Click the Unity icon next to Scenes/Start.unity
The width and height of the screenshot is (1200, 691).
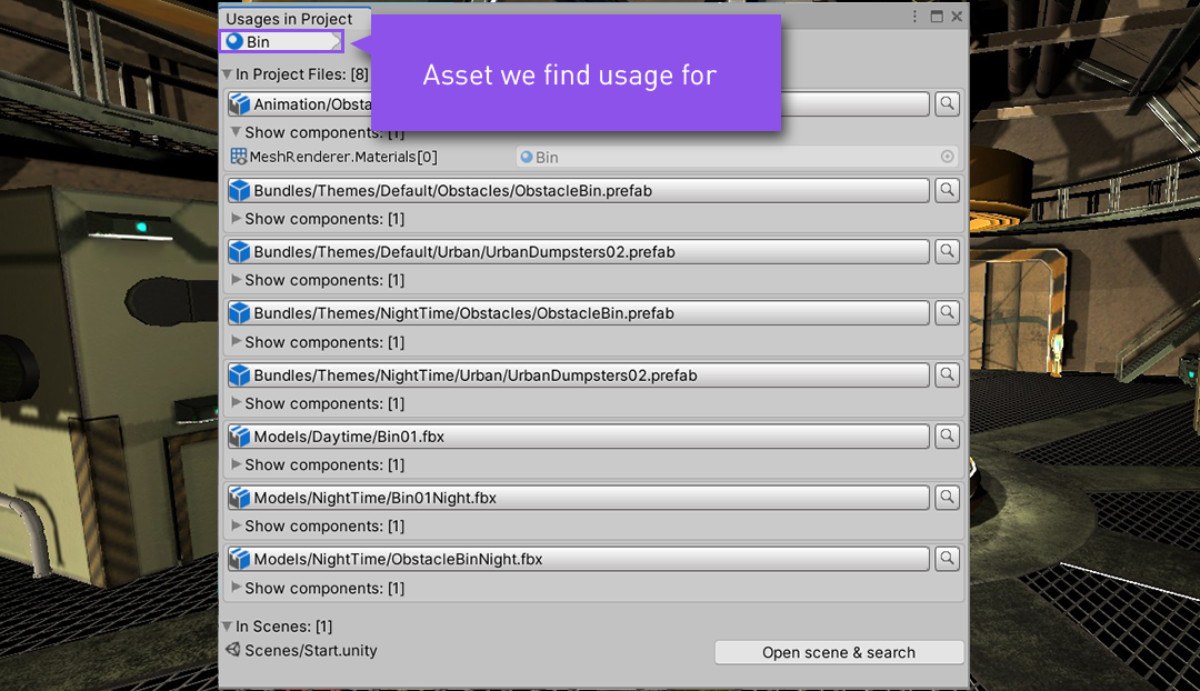pyautogui.click(x=233, y=650)
